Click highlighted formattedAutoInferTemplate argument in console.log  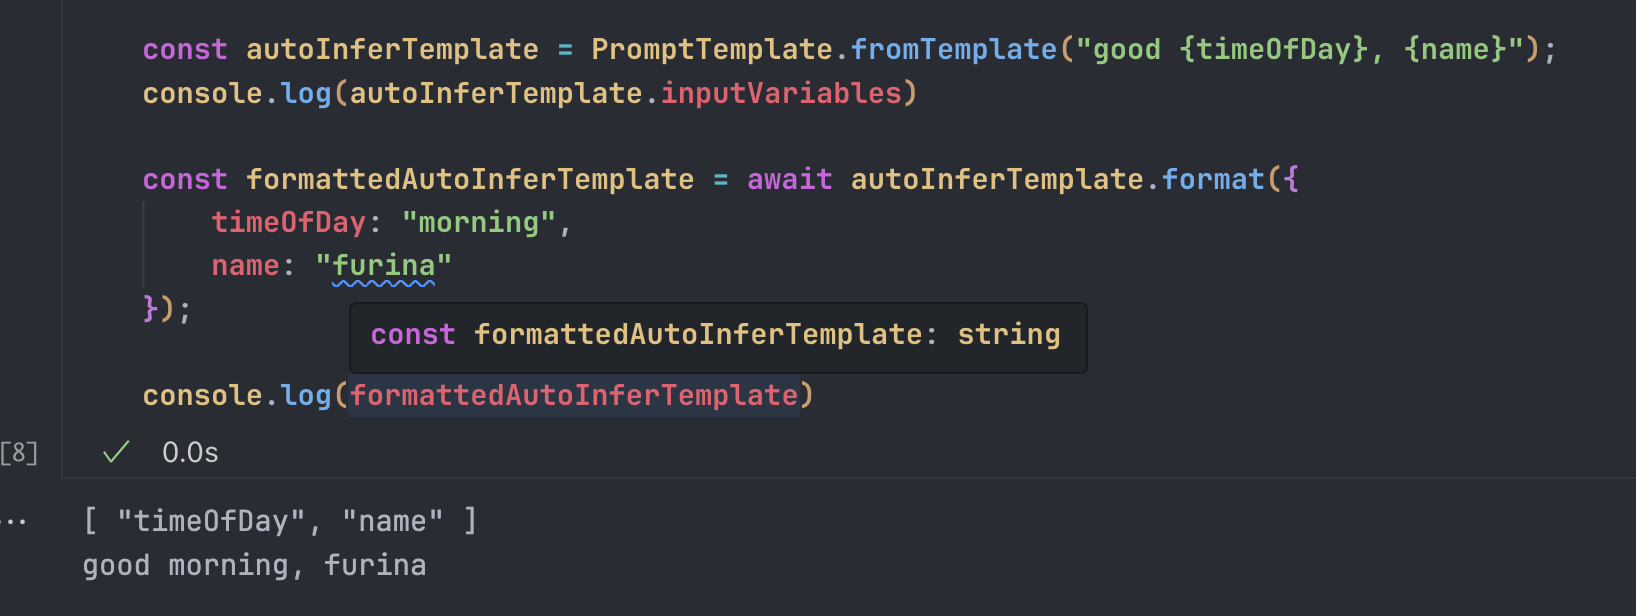[574, 395]
